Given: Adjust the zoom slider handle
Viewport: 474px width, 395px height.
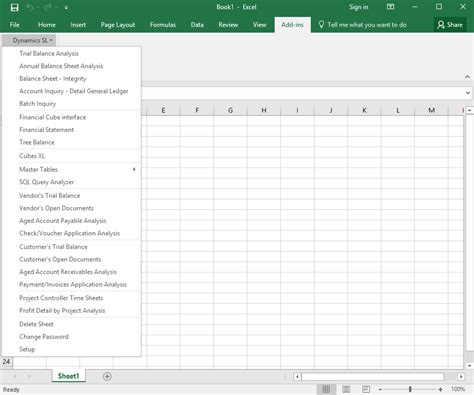Looking at the screenshot, I should pos(410,389).
